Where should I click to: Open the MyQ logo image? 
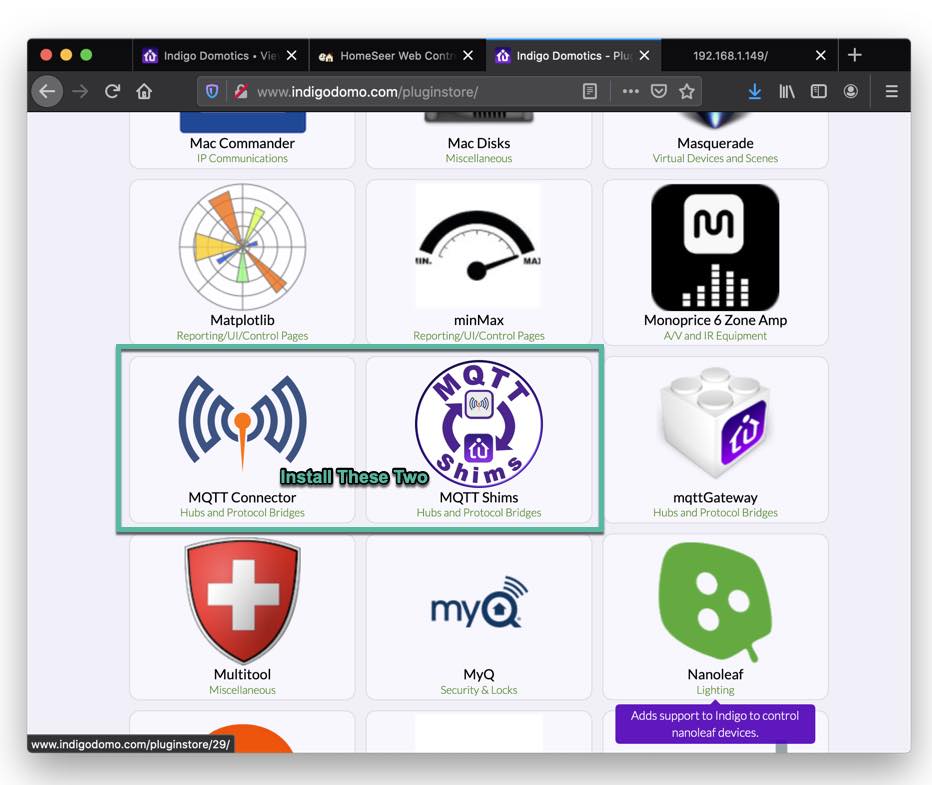pyautogui.click(x=478, y=602)
